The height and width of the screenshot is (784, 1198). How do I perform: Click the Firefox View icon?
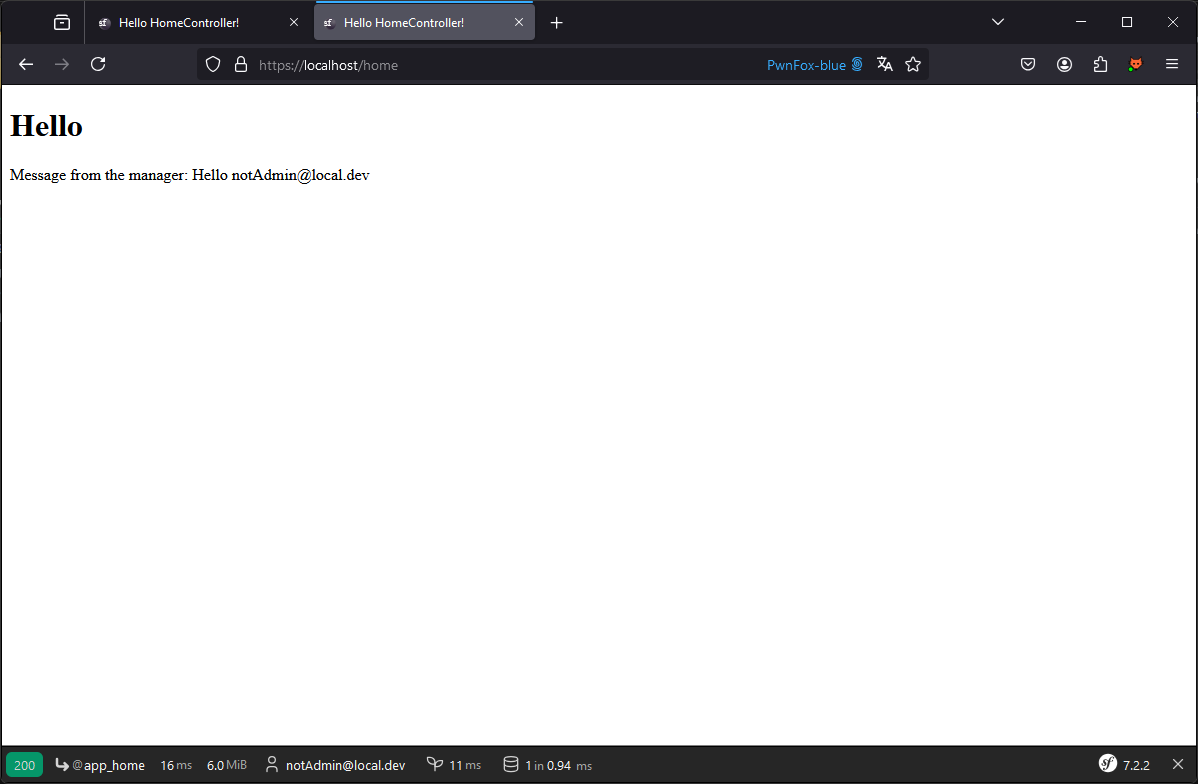62,22
